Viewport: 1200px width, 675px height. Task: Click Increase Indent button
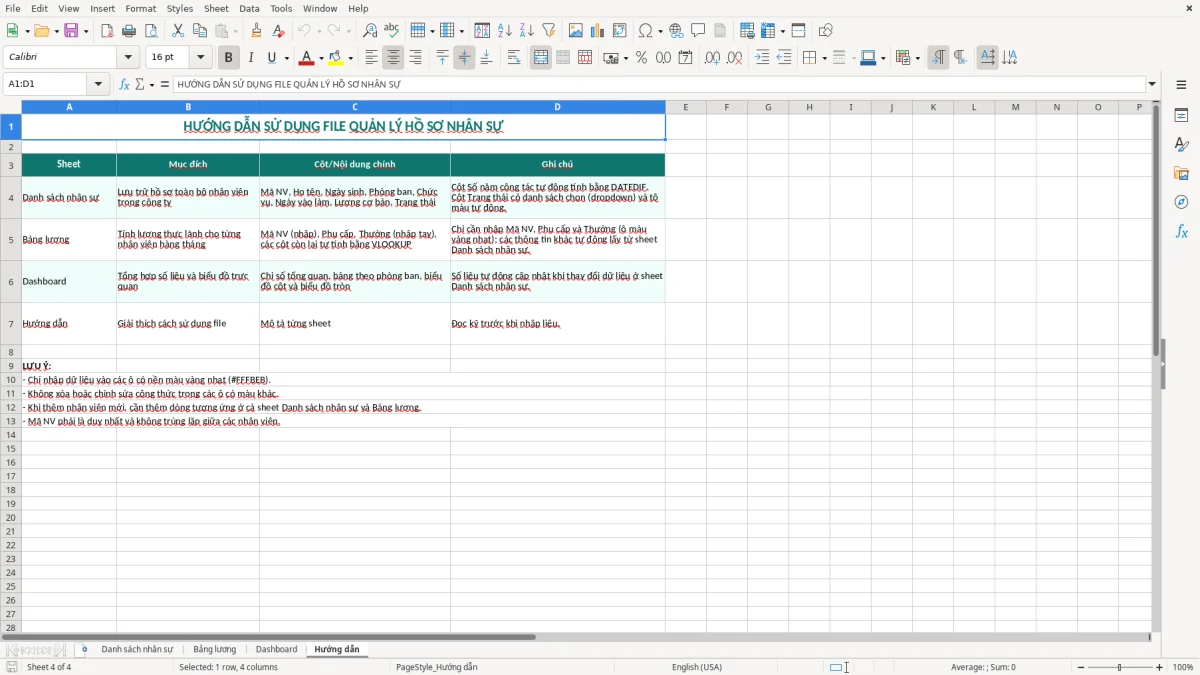pyautogui.click(x=762, y=58)
